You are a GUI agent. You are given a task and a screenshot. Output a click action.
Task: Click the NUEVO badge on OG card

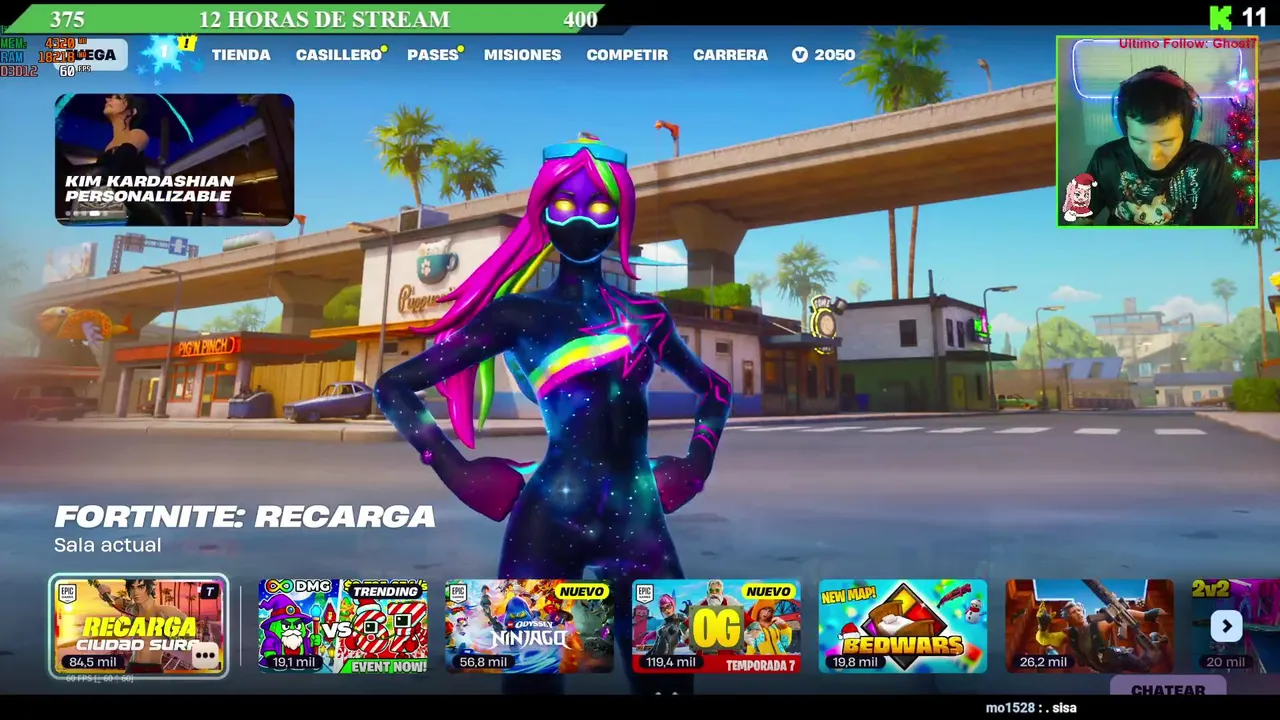768,592
